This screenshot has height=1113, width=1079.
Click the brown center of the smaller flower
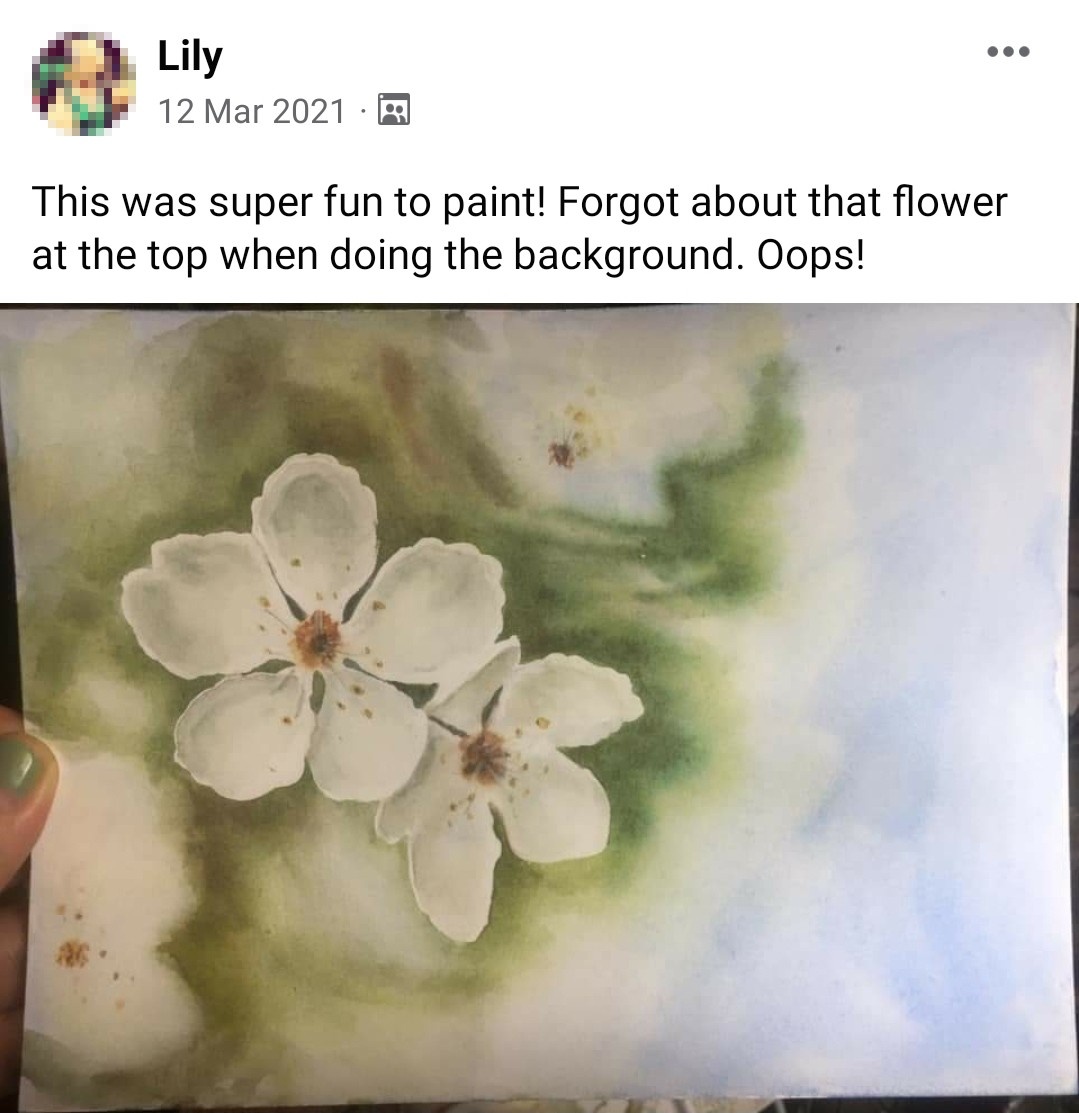point(483,757)
